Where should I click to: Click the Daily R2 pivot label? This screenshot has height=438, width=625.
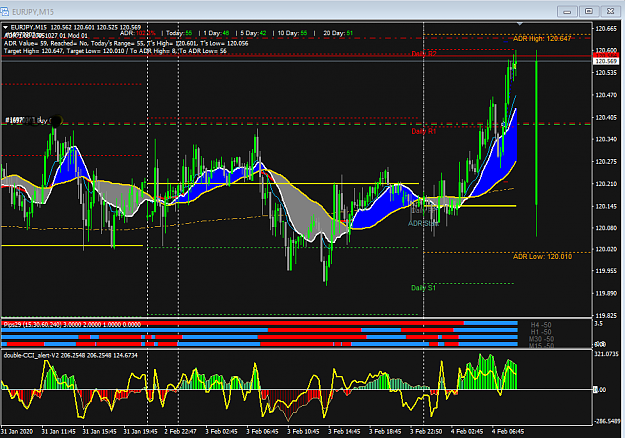point(424,54)
